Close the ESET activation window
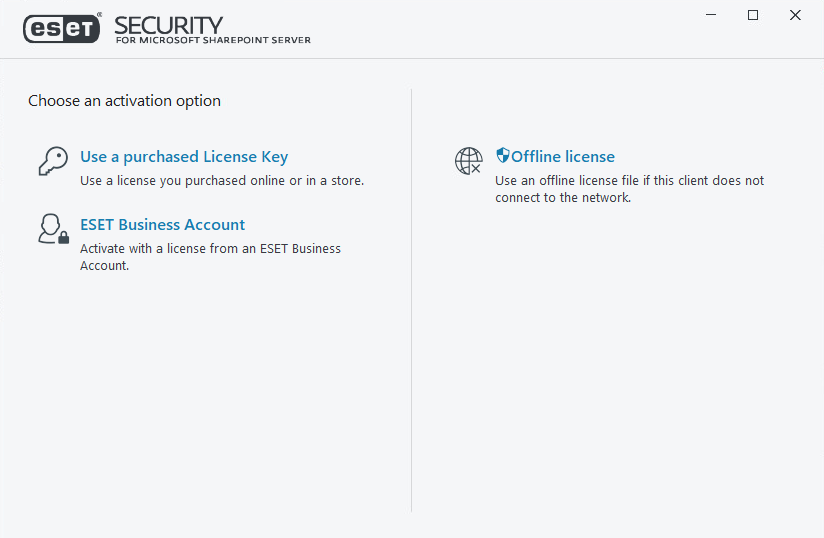 795,15
